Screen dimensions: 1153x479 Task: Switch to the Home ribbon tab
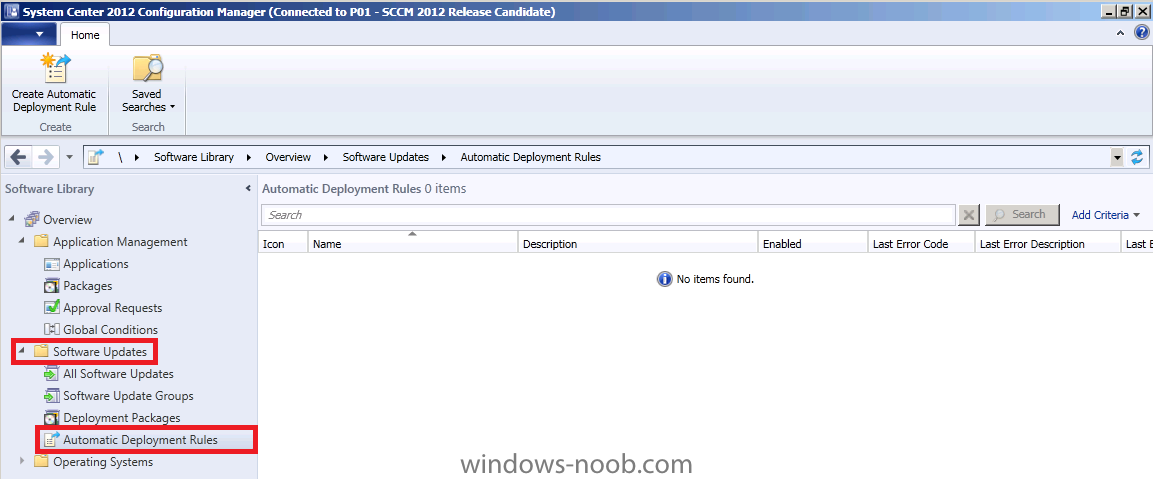85,35
